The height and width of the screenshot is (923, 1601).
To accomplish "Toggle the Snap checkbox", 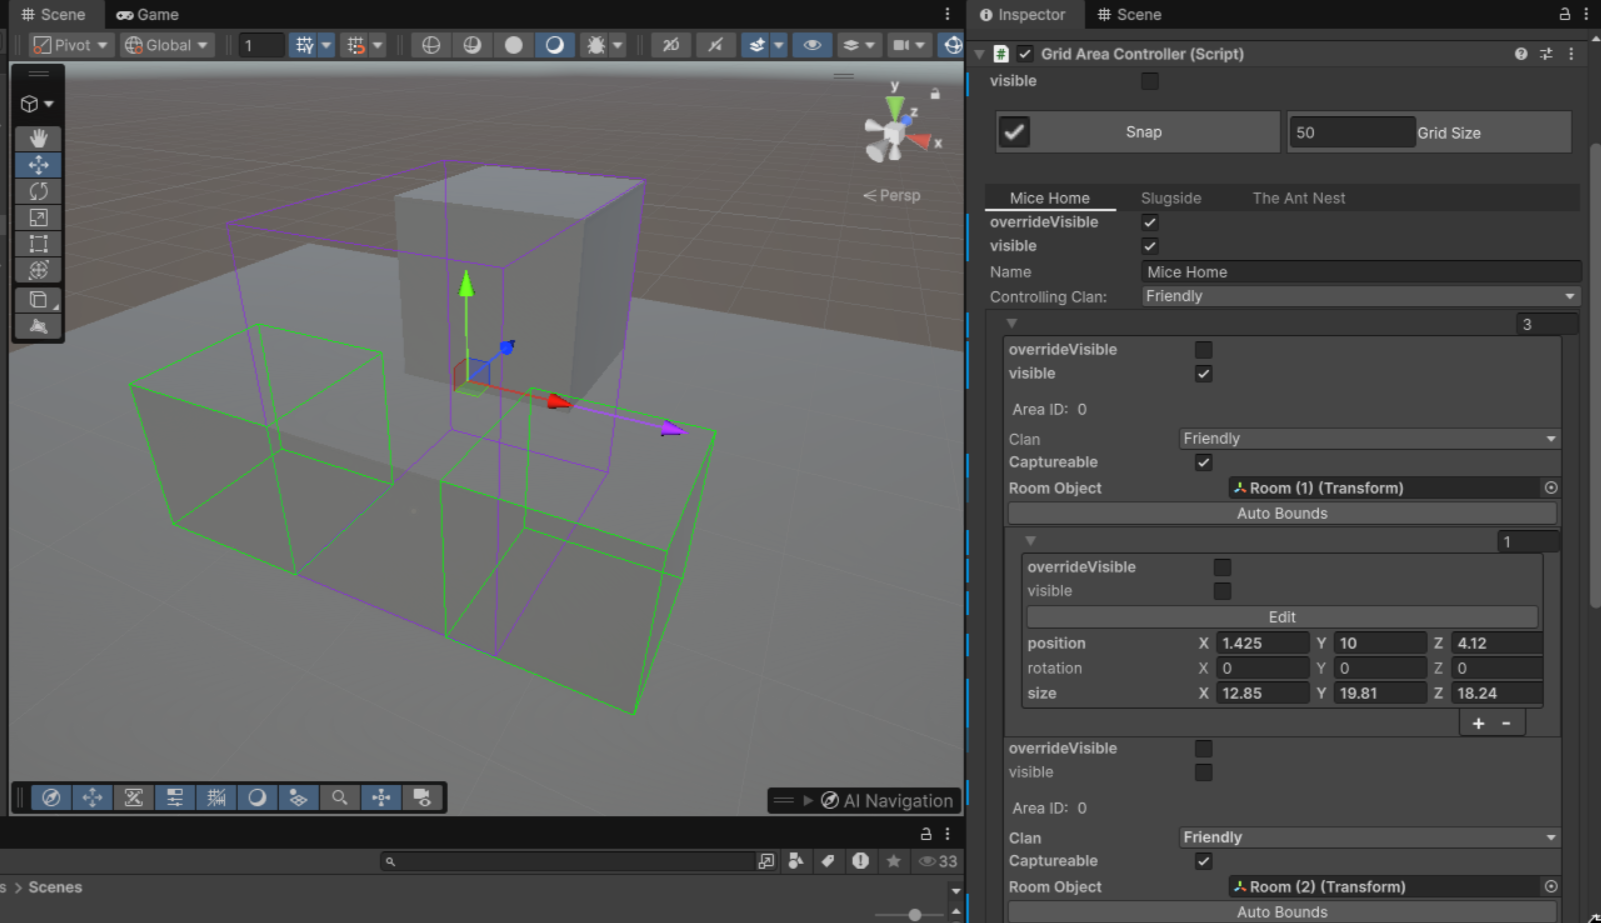I will (x=1014, y=132).
